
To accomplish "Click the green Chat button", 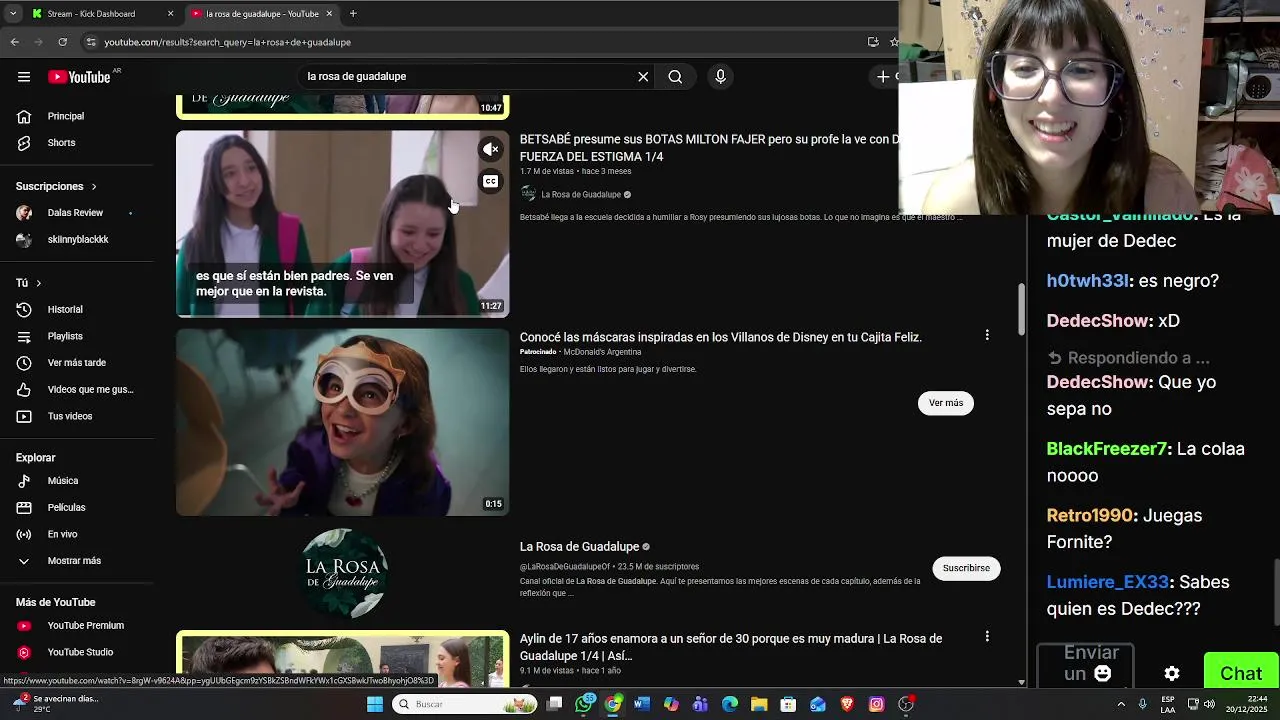I will click(x=1241, y=674).
